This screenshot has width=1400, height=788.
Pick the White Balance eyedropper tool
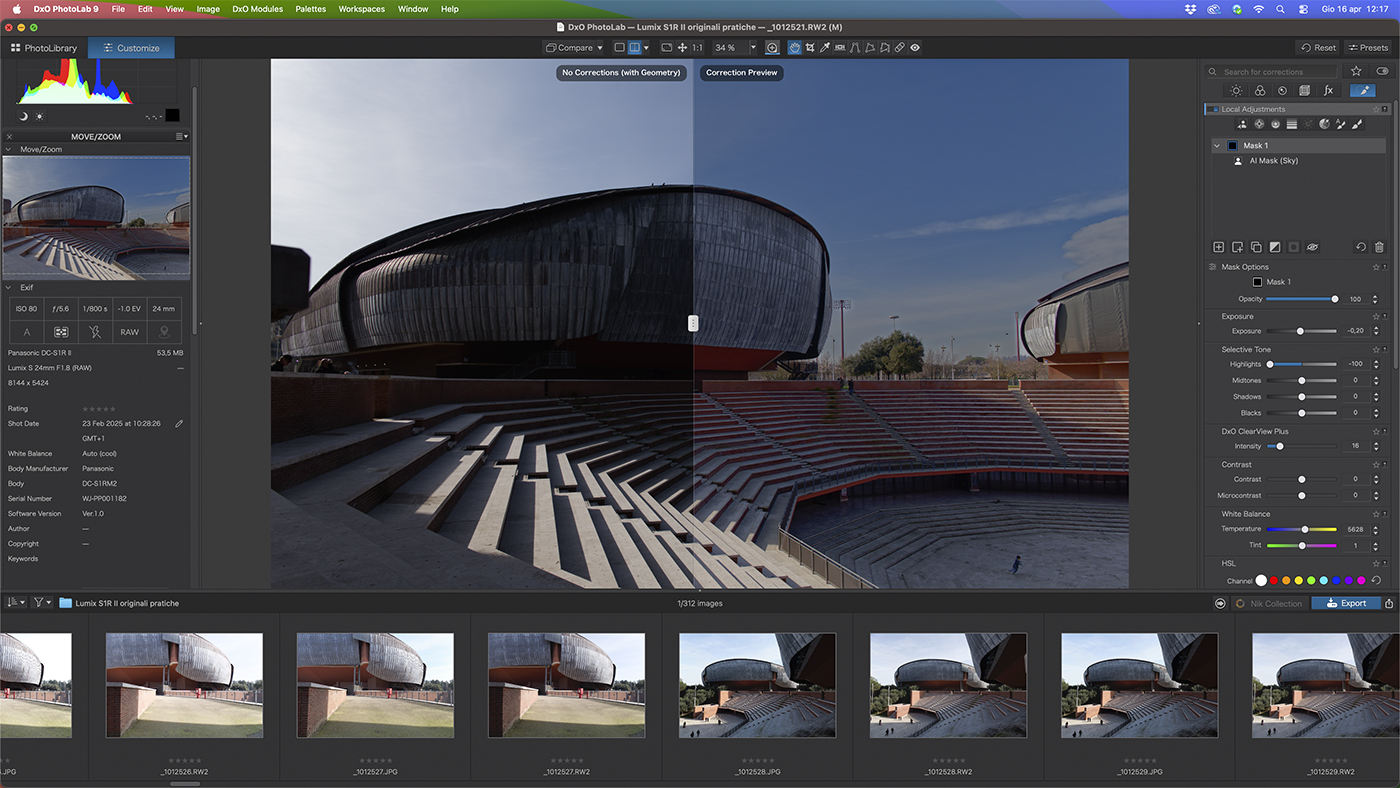(824, 48)
